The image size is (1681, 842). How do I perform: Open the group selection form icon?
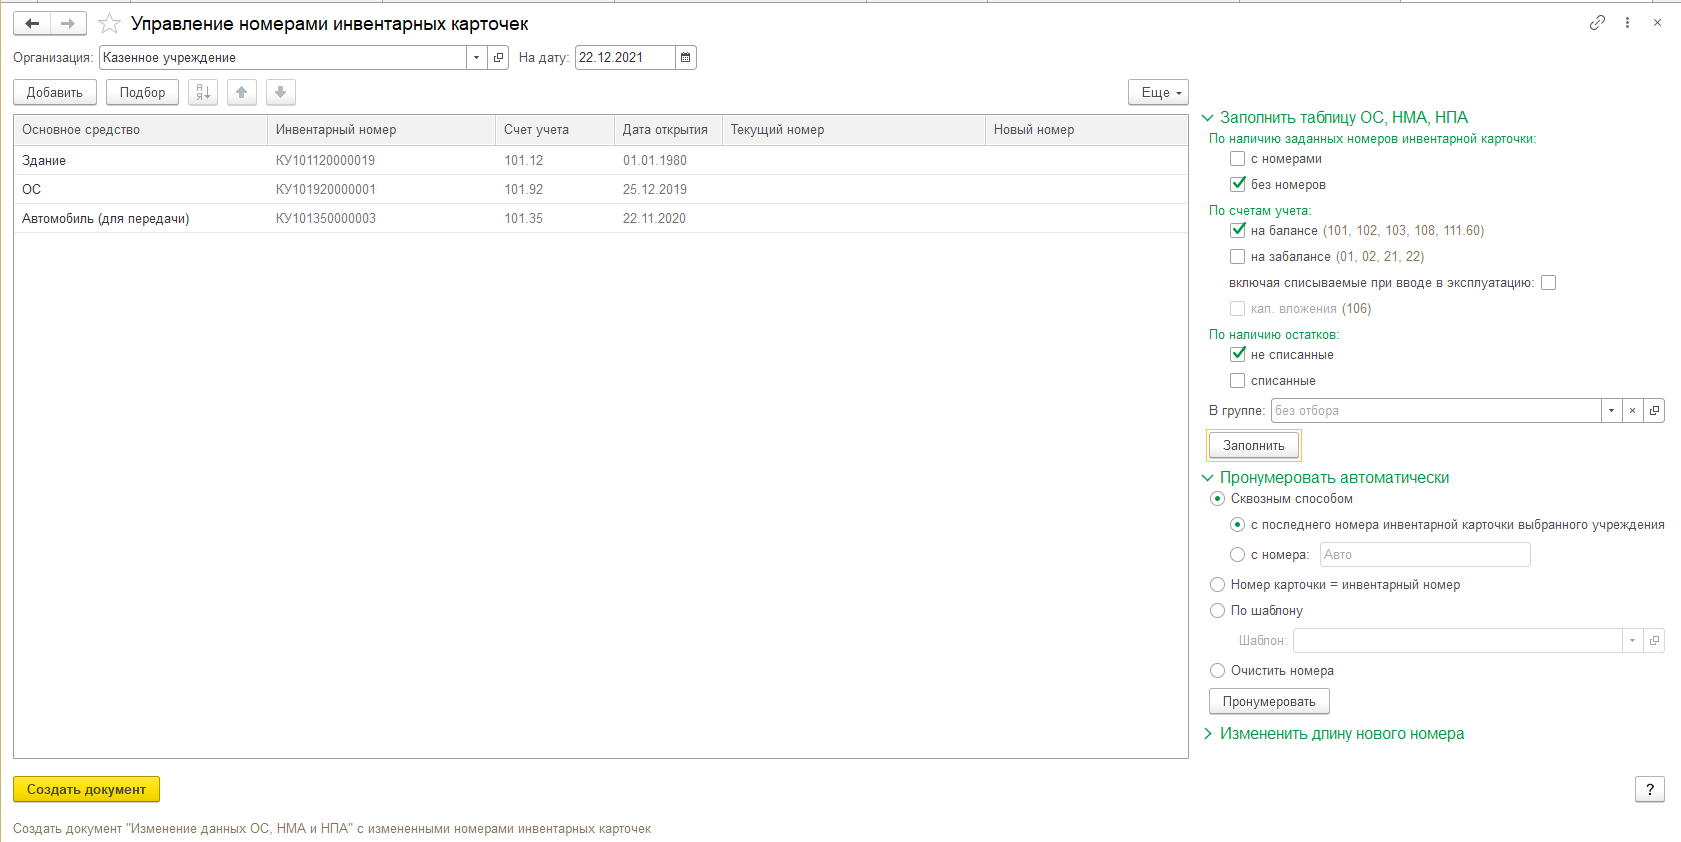(x=1654, y=411)
